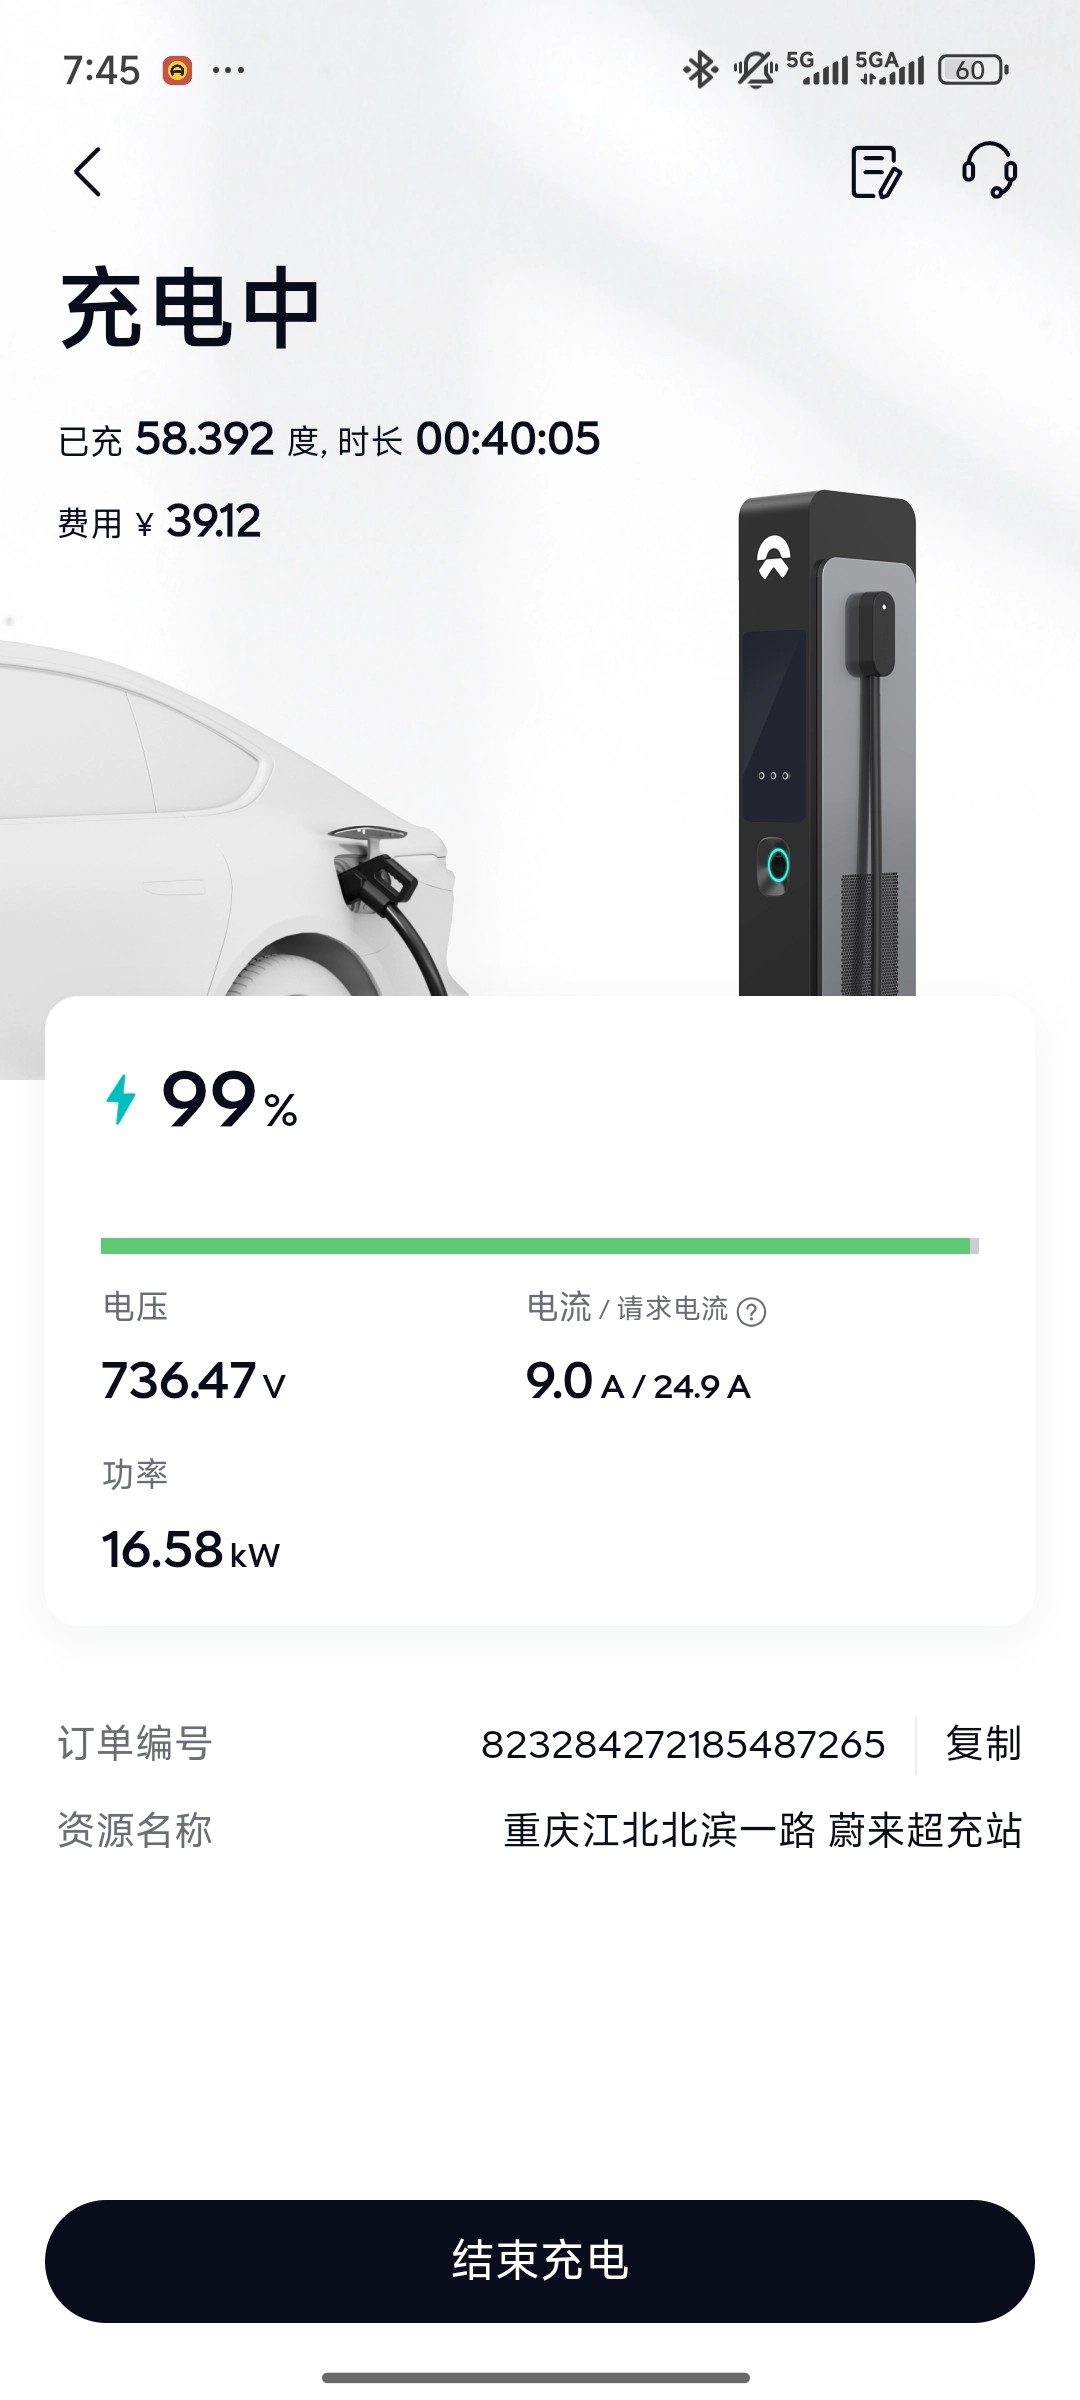The image size is (1080, 2400).
Task: Tap the three-dot notification overflow in status bar
Action: 229,70
